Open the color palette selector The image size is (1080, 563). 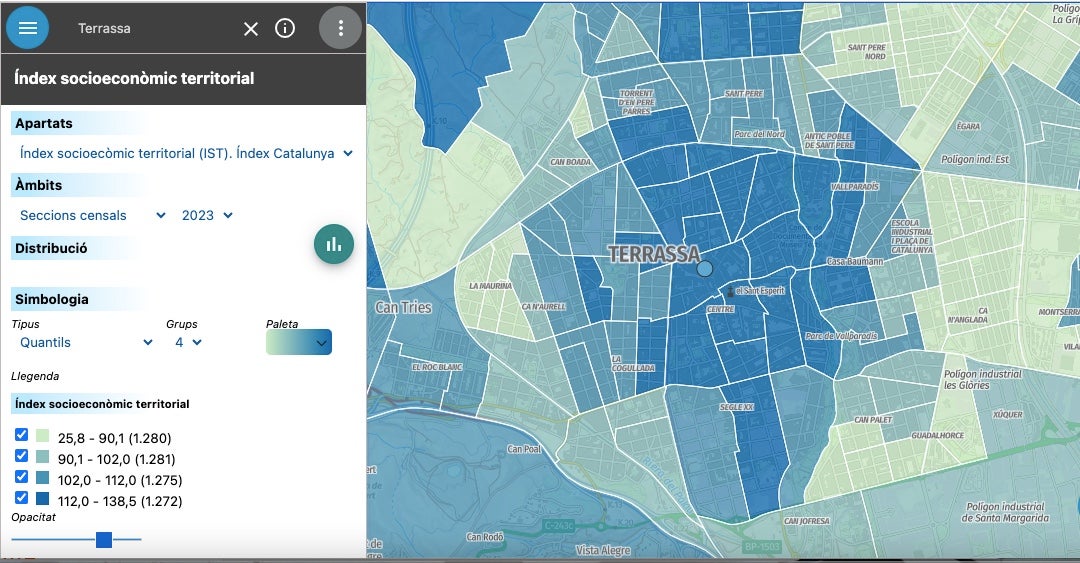point(299,342)
